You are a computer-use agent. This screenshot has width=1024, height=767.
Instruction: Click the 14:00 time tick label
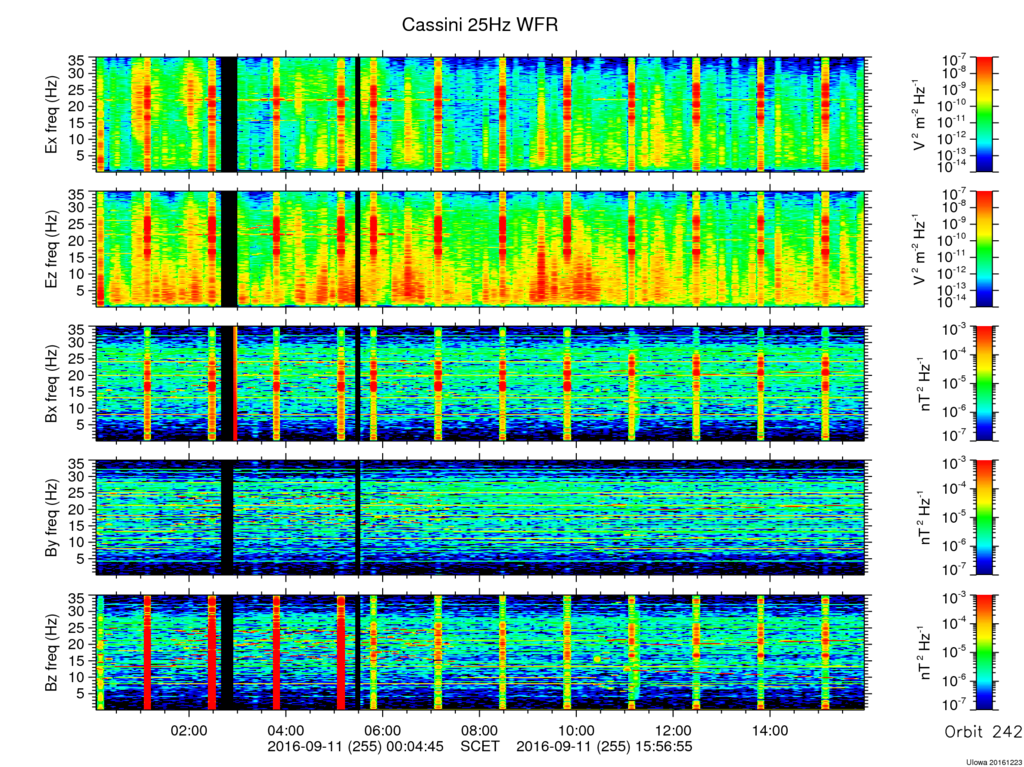point(770,730)
